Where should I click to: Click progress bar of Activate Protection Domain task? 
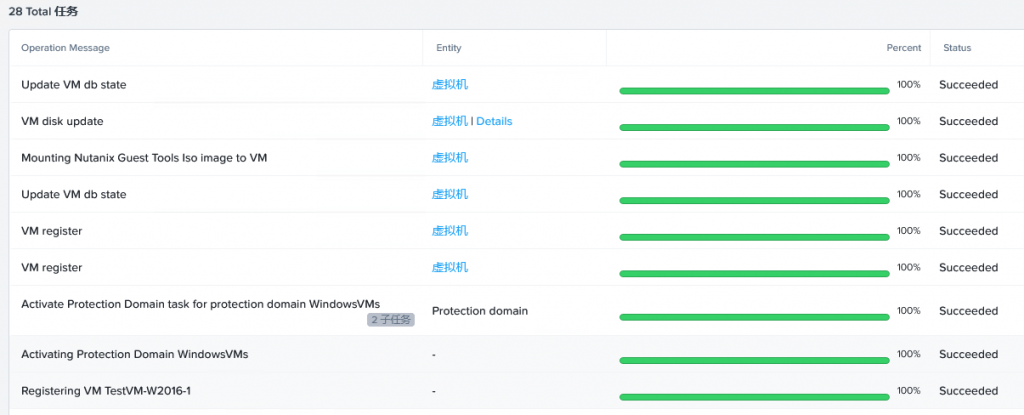(x=754, y=317)
